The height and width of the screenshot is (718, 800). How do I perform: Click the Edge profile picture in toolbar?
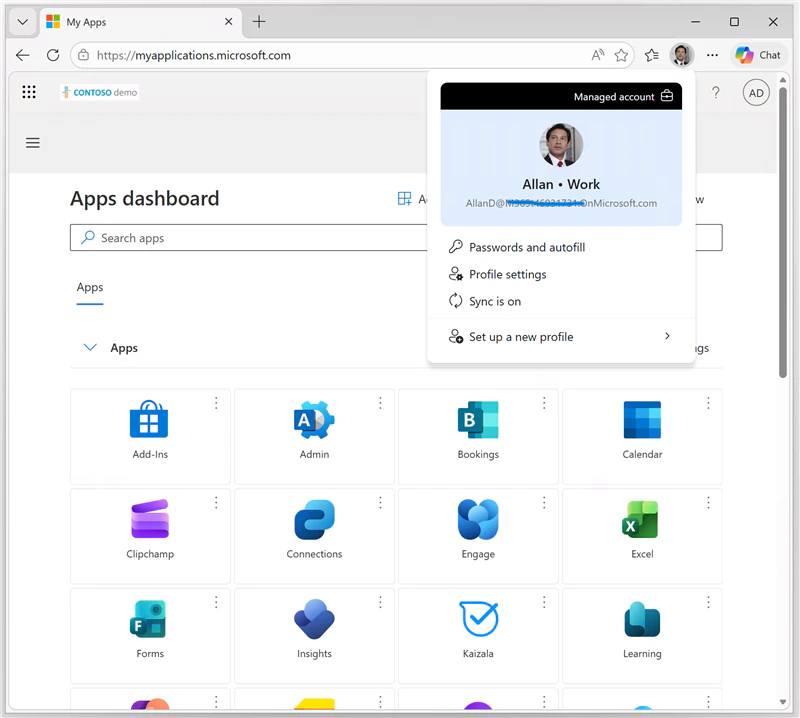click(682, 55)
